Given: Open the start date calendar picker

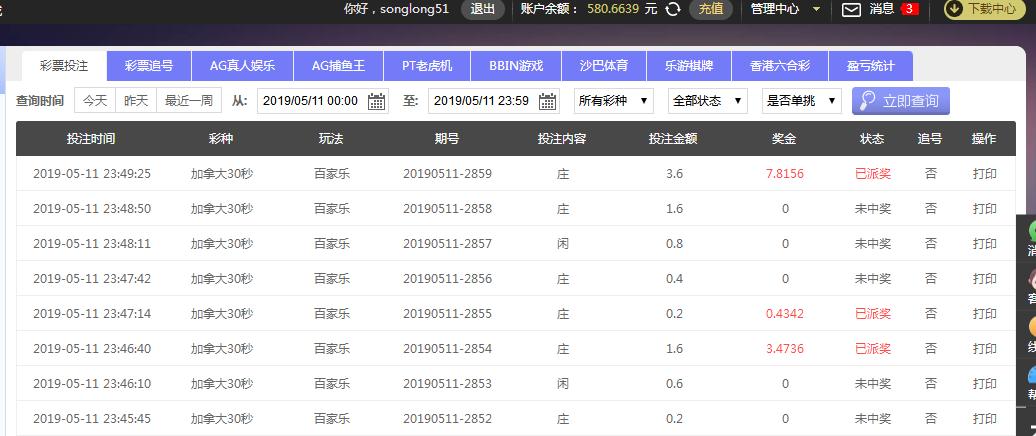Looking at the screenshot, I should [x=377, y=101].
